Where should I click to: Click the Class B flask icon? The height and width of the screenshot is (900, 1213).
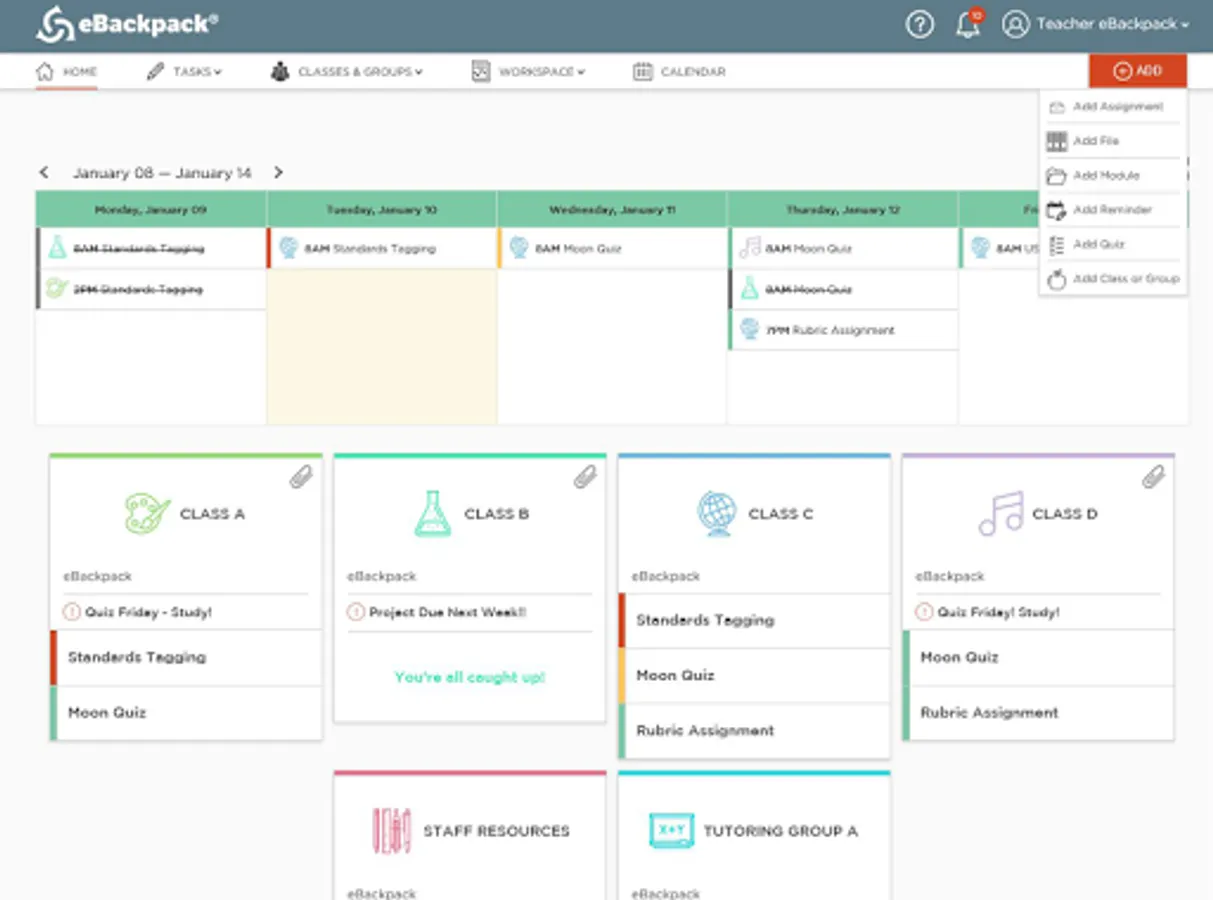tap(432, 514)
